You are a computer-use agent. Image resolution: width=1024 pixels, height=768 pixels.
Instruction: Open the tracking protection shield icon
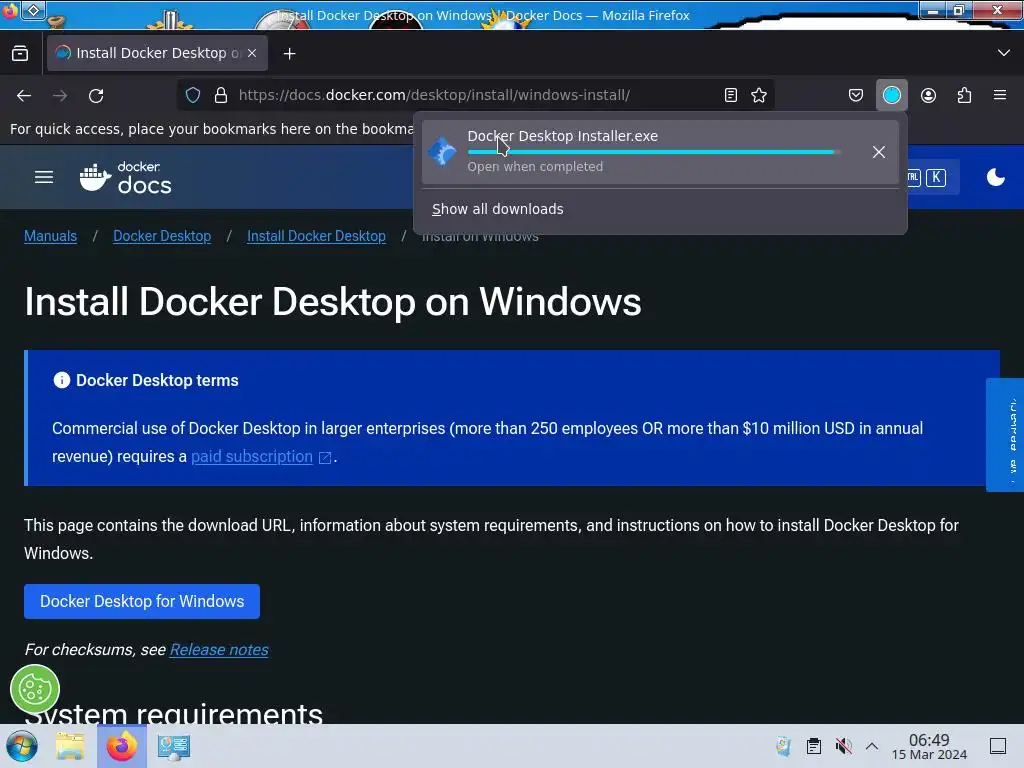click(x=193, y=95)
